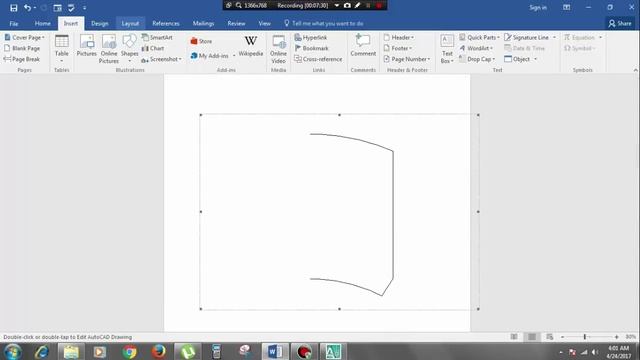The height and width of the screenshot is (360, 640).
Task: Open Google Chrome from taskbar
Action: pyautogui.click(x=129, y=351)
